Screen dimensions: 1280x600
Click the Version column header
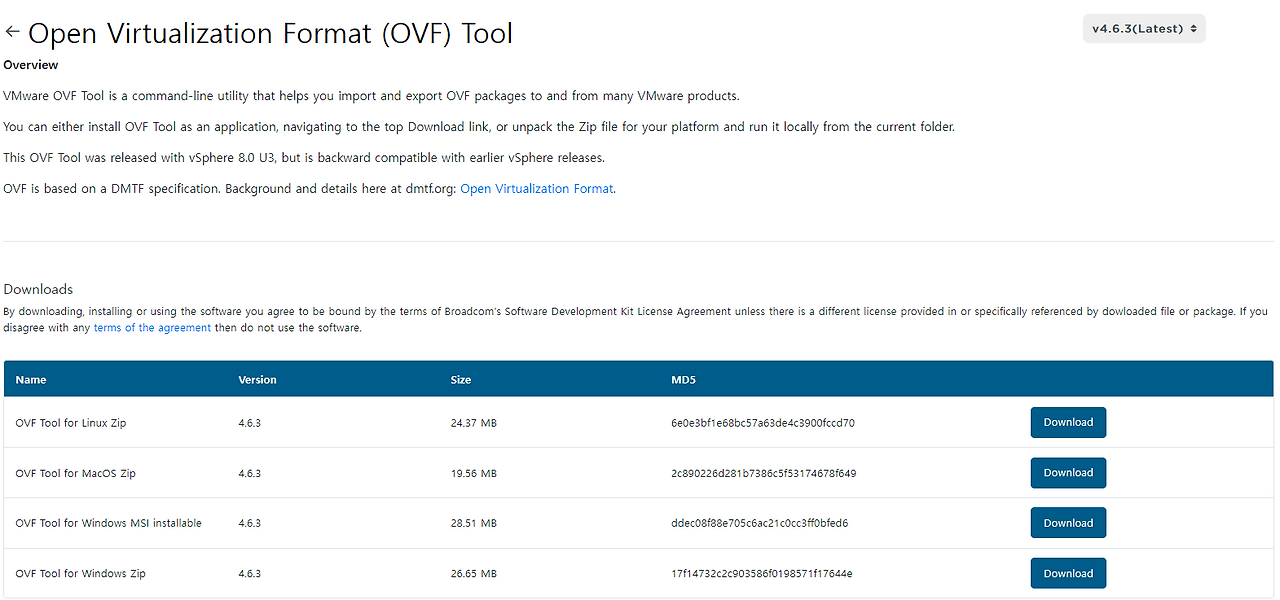coord(258,379)
